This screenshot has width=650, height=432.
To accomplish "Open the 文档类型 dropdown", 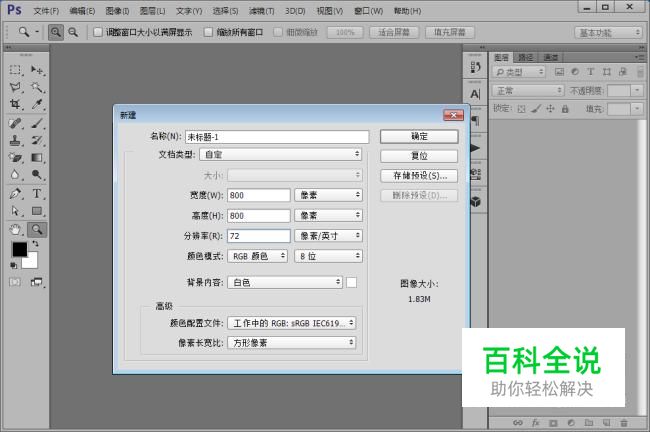I will [281, 154].
